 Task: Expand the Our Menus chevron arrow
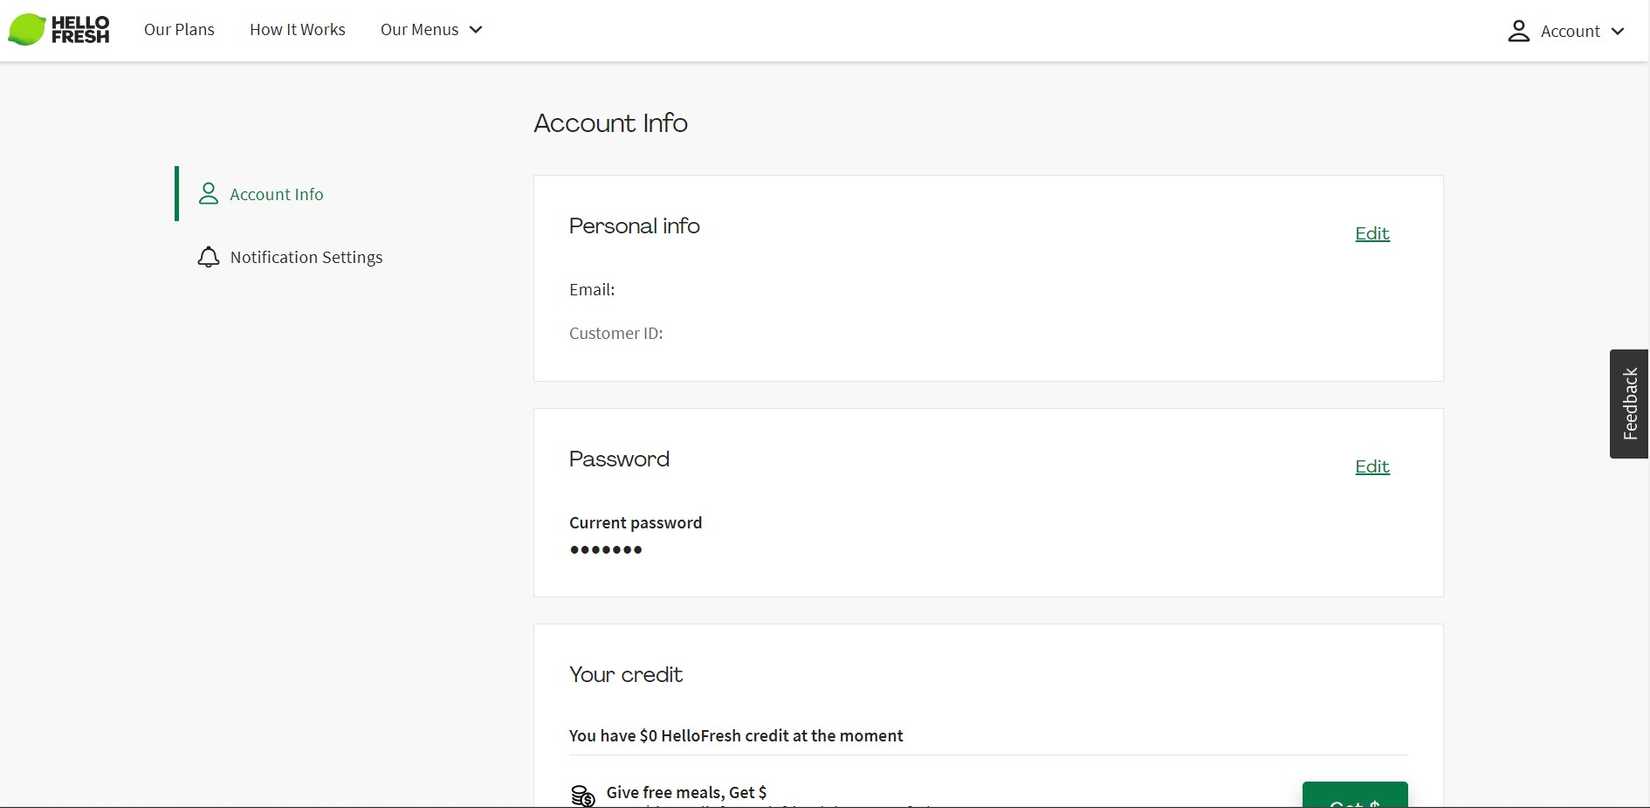point(476,30)
